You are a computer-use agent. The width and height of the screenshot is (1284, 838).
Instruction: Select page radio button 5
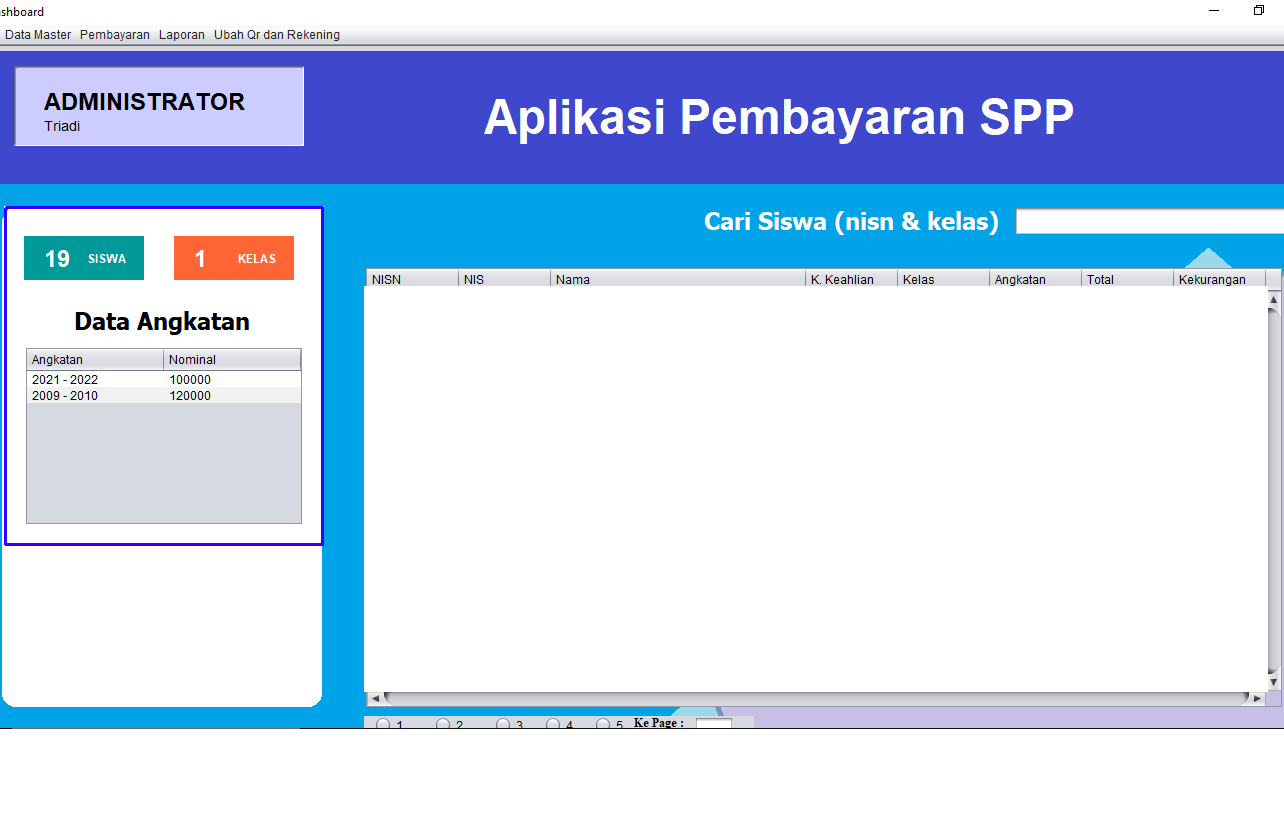coord(602,725)
